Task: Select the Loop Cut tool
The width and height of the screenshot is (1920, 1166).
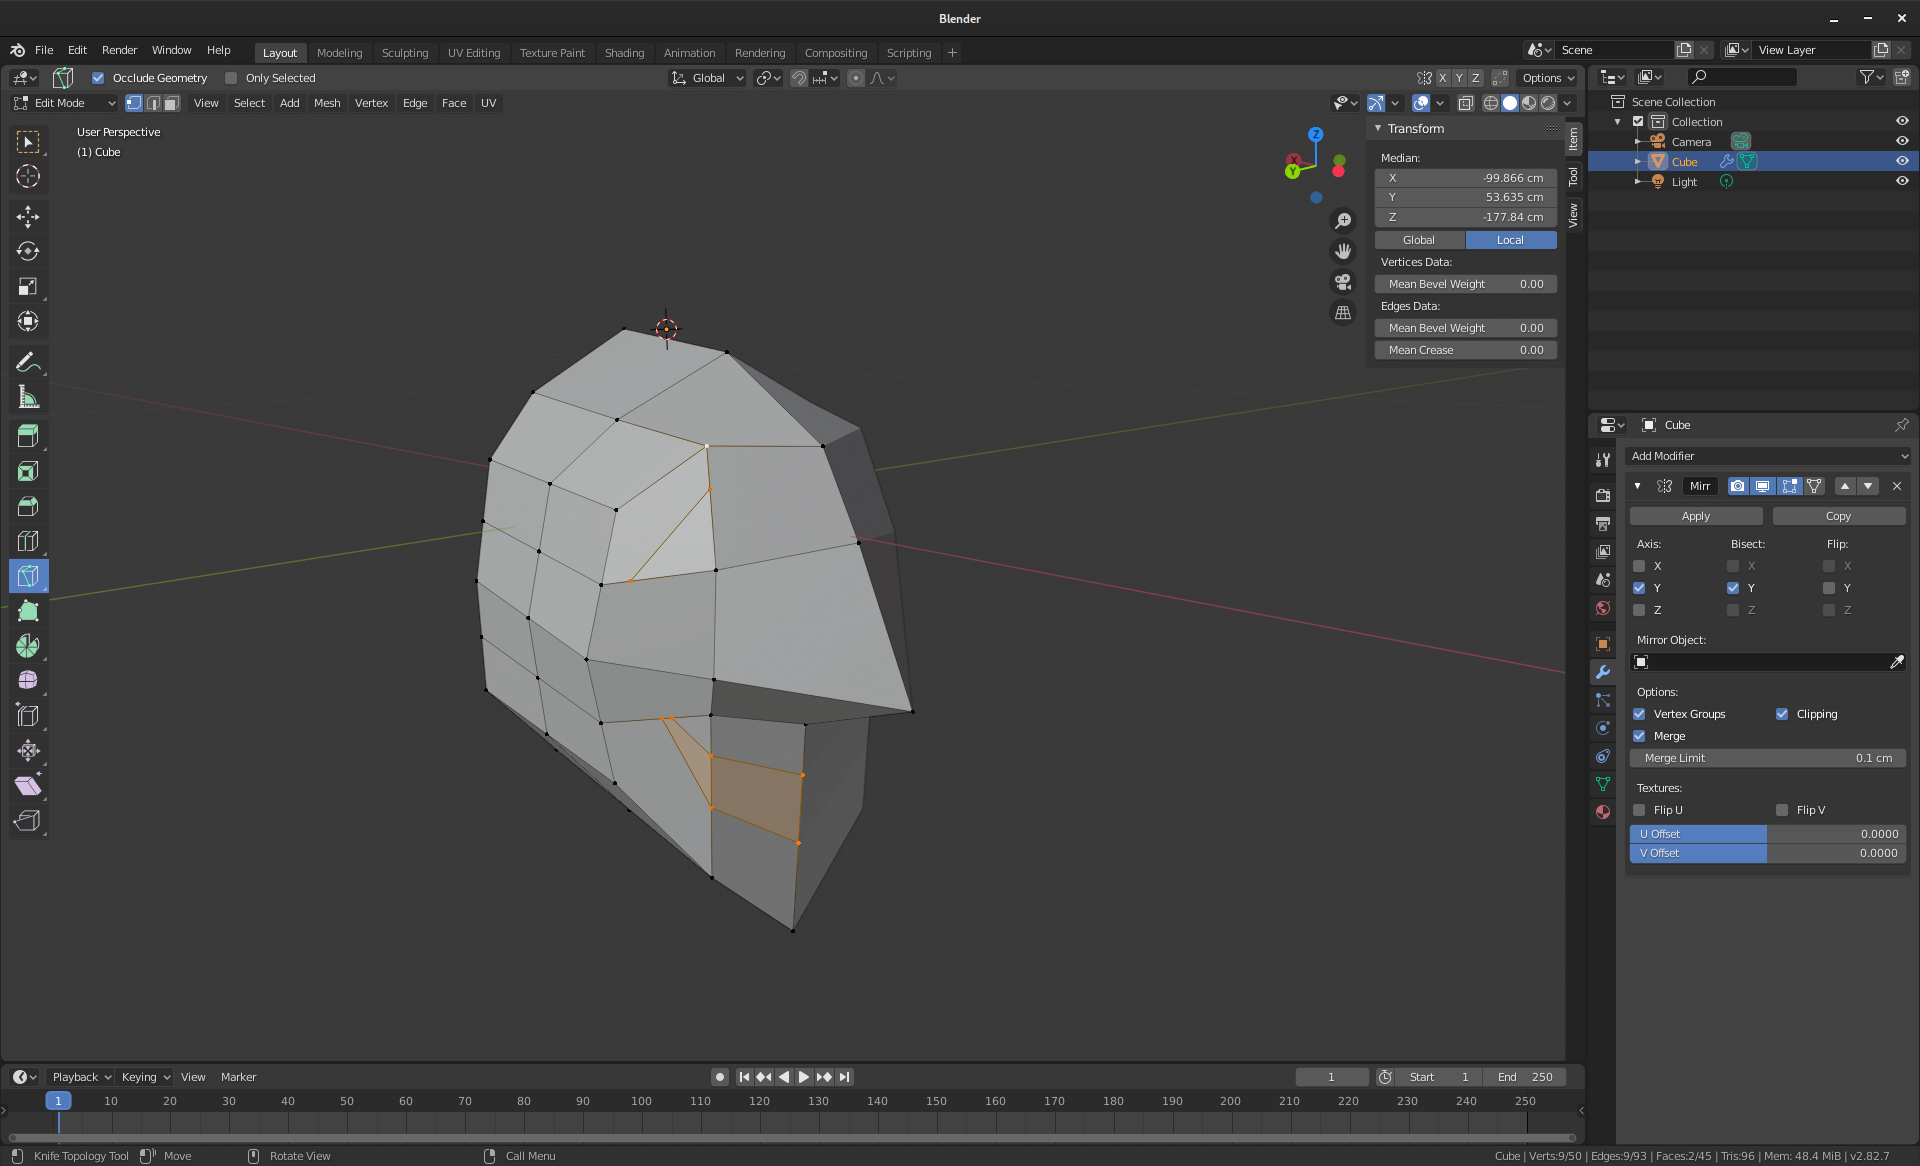Action: coord(28,541)
